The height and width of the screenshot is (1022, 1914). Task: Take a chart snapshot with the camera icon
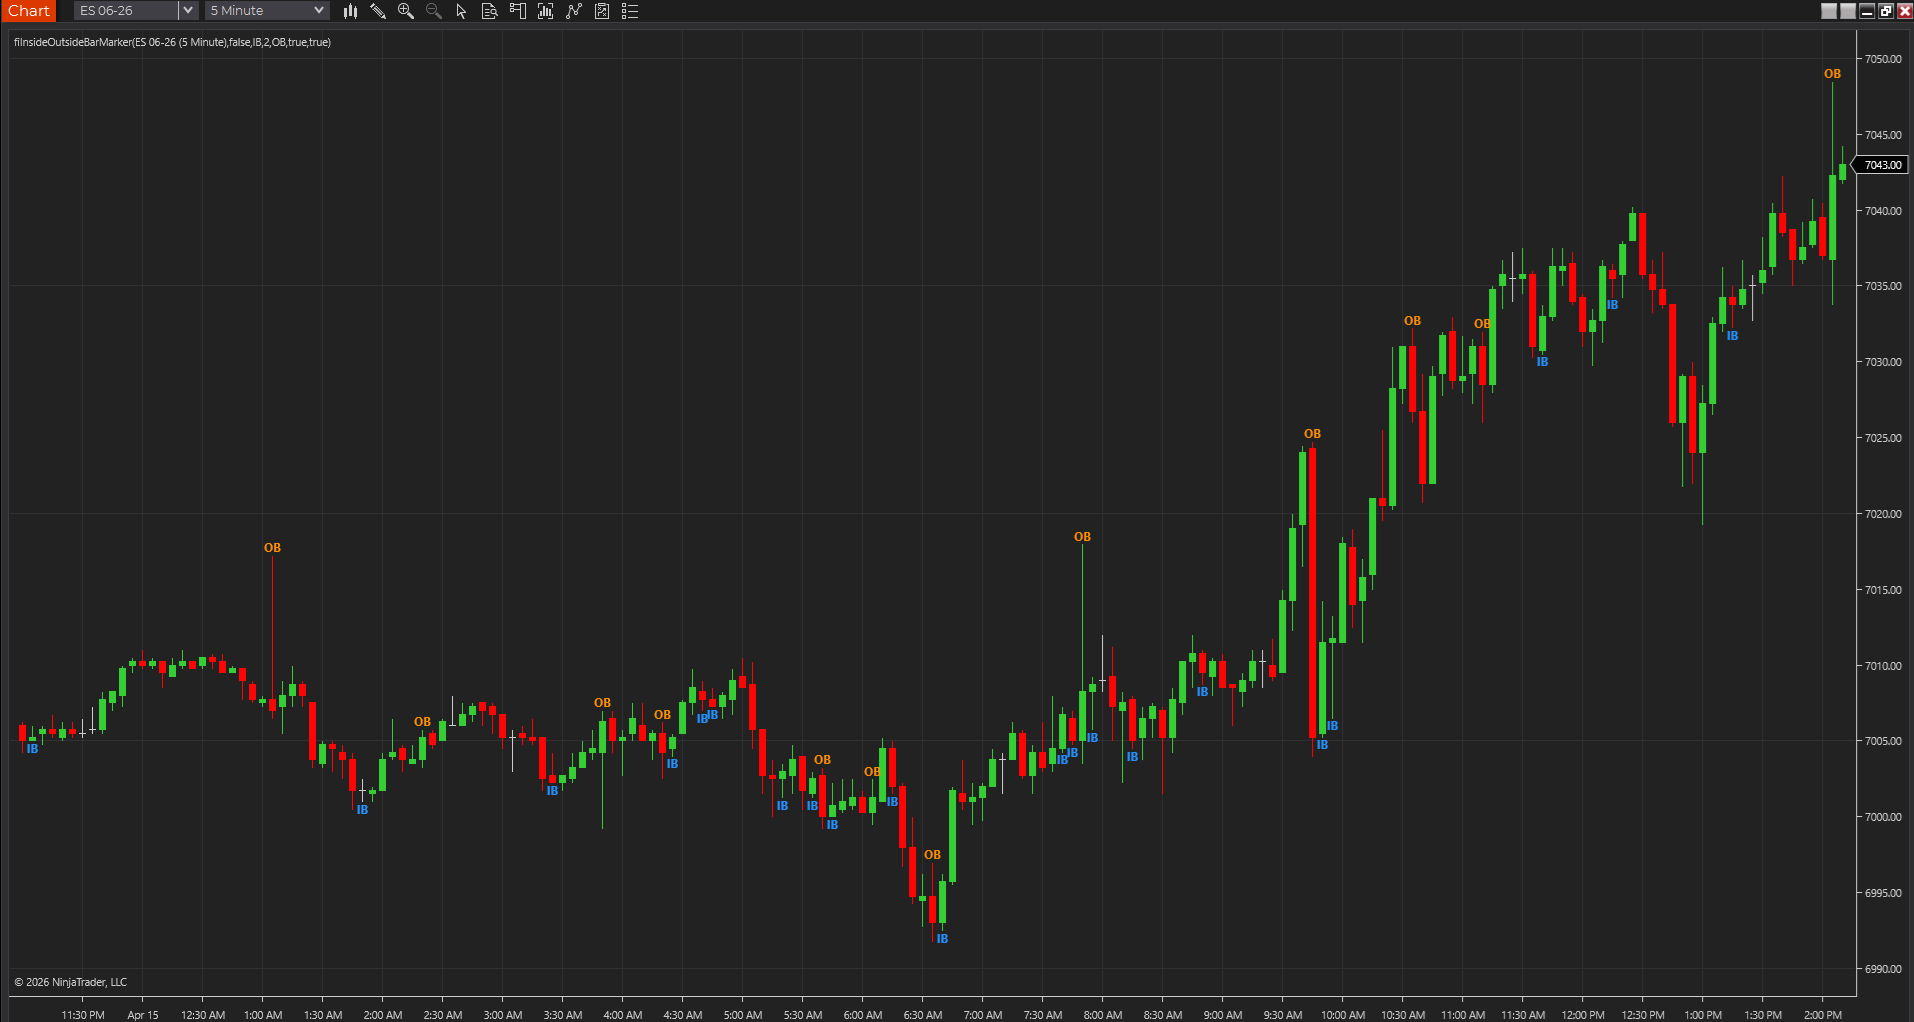pos(601,11)
